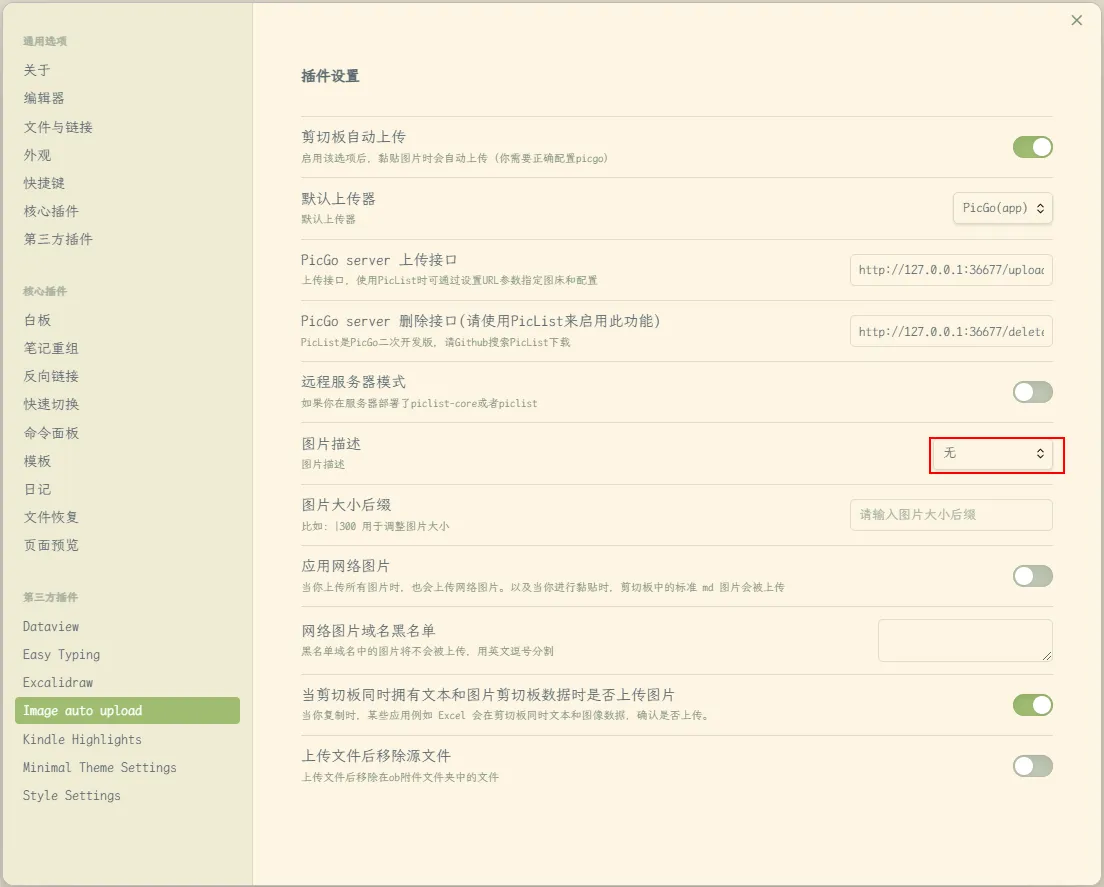Turn on 应用网络图片 switch
The width and height of the screenshot is (1104, 887).
point(1032,576)
